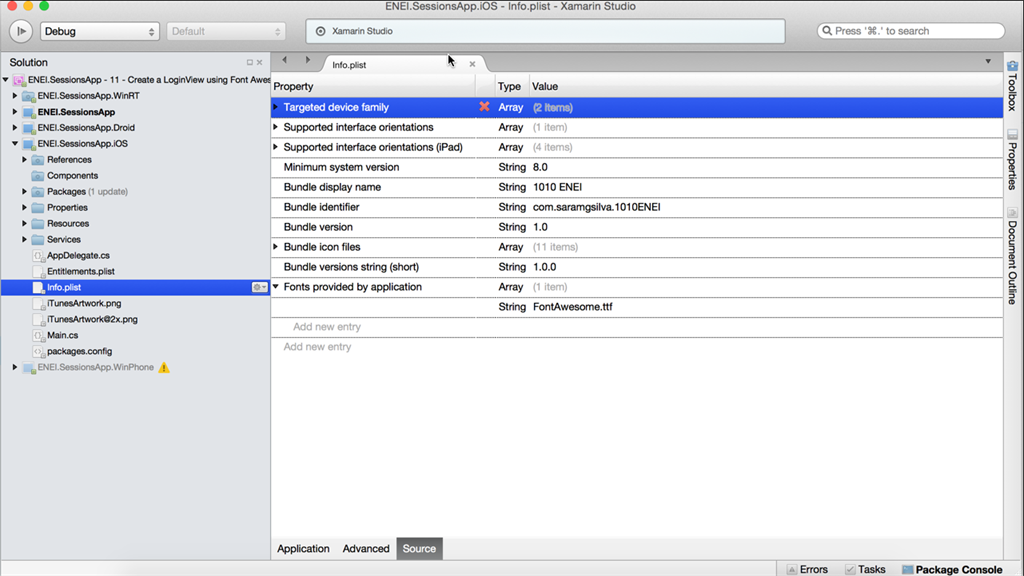Image resolution: width=1024 pixels, height=576 pixels.
Task: Navigate forward with right arrow
Action: tap(308, 60)
